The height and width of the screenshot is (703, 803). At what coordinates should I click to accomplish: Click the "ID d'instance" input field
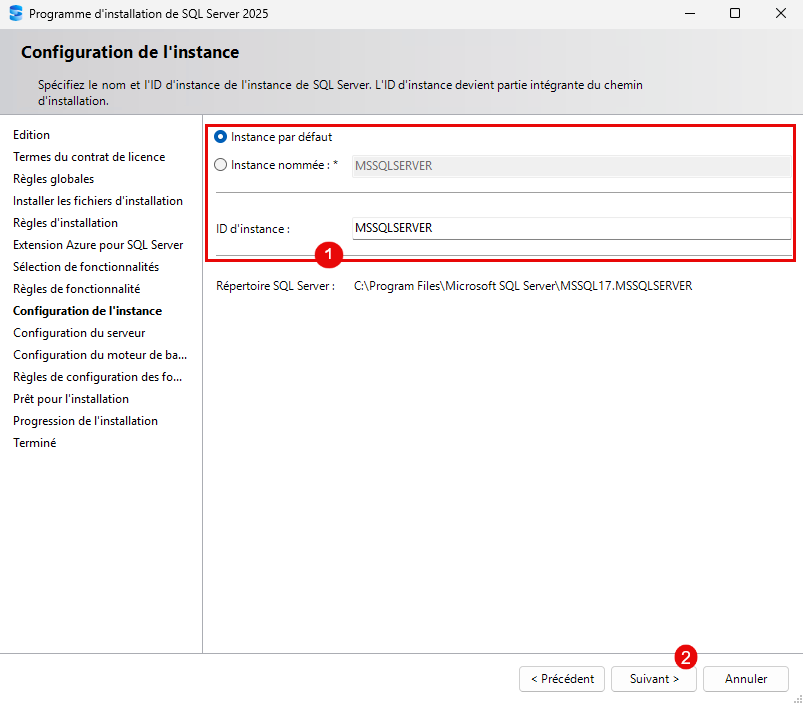pyautogui.click(x=572, y=228)
